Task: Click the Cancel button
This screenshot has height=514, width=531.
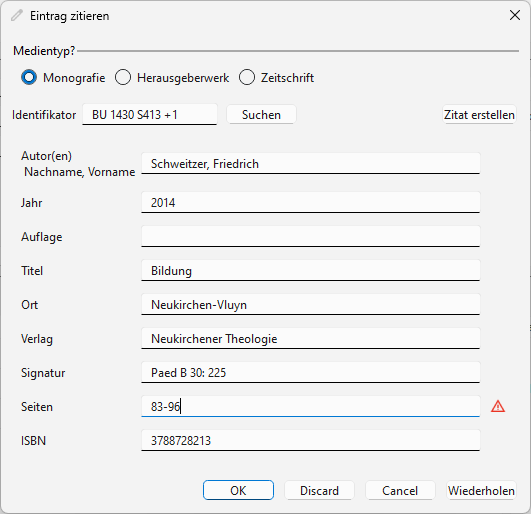Action: tap(400, 490)
